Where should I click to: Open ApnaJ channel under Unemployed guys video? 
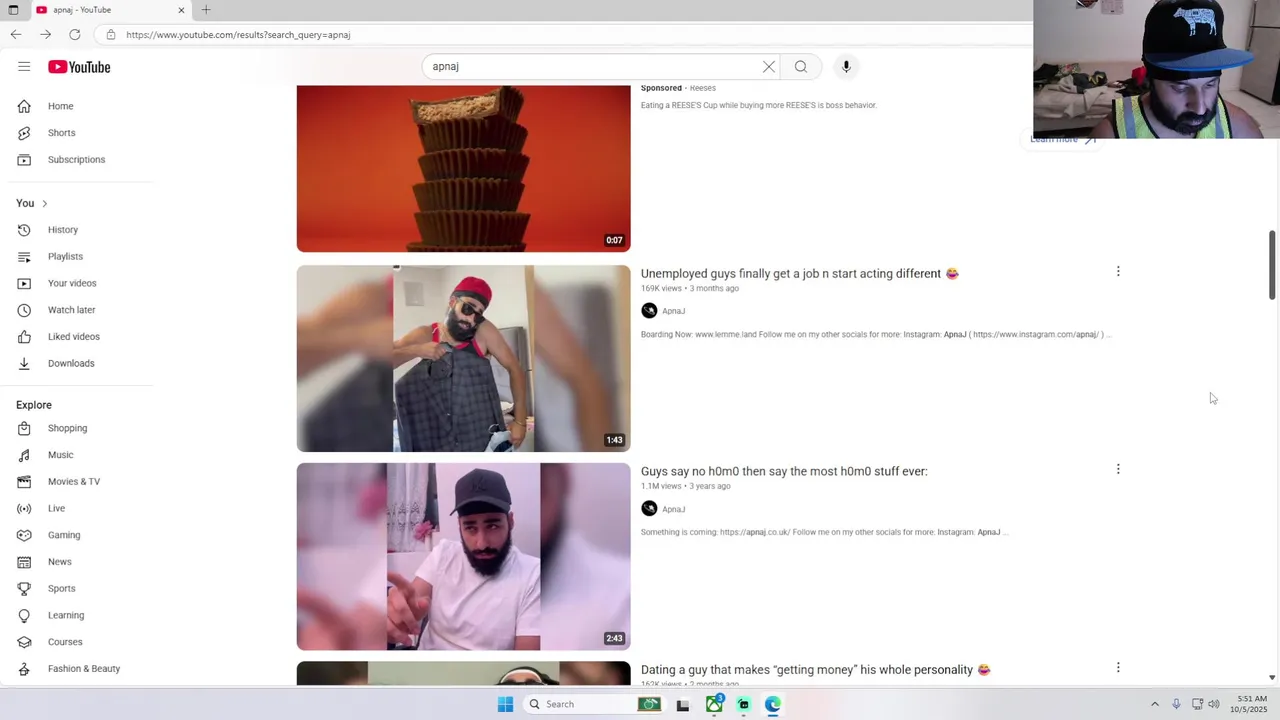pos(673,311)
